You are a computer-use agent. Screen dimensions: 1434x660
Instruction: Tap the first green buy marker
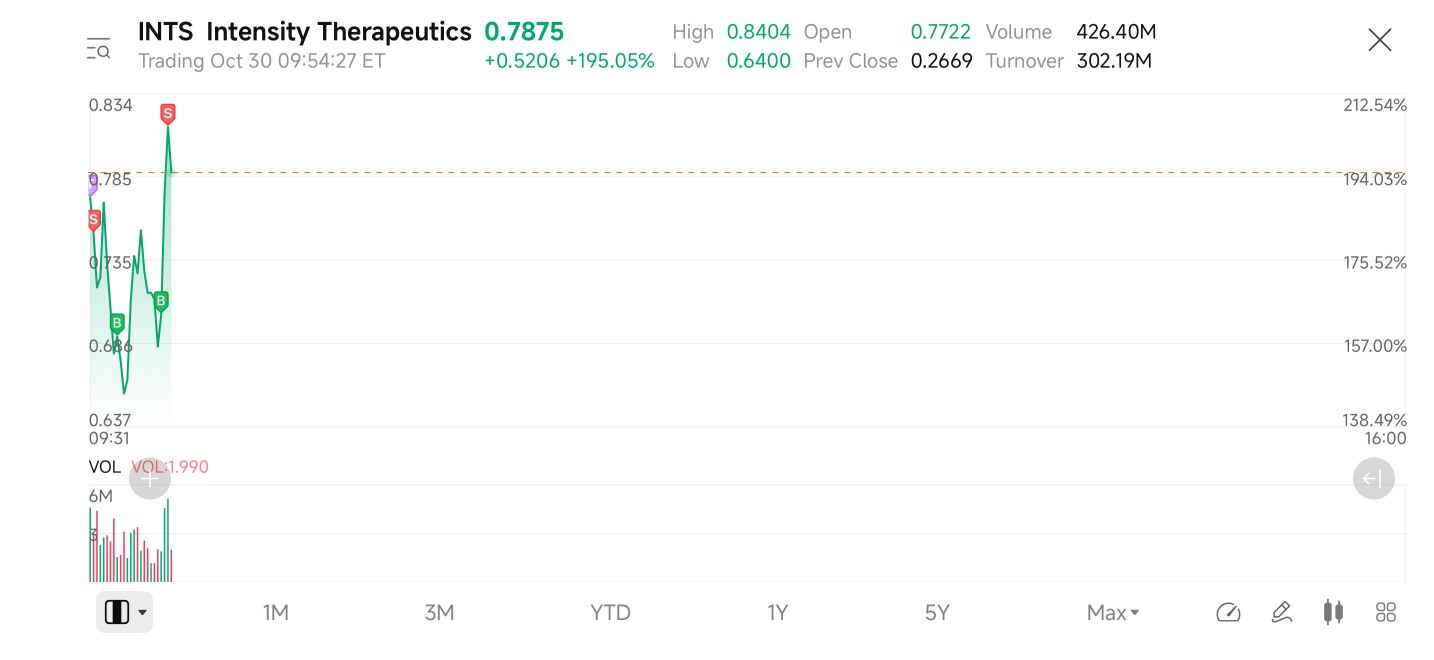(x=117, y=323)
